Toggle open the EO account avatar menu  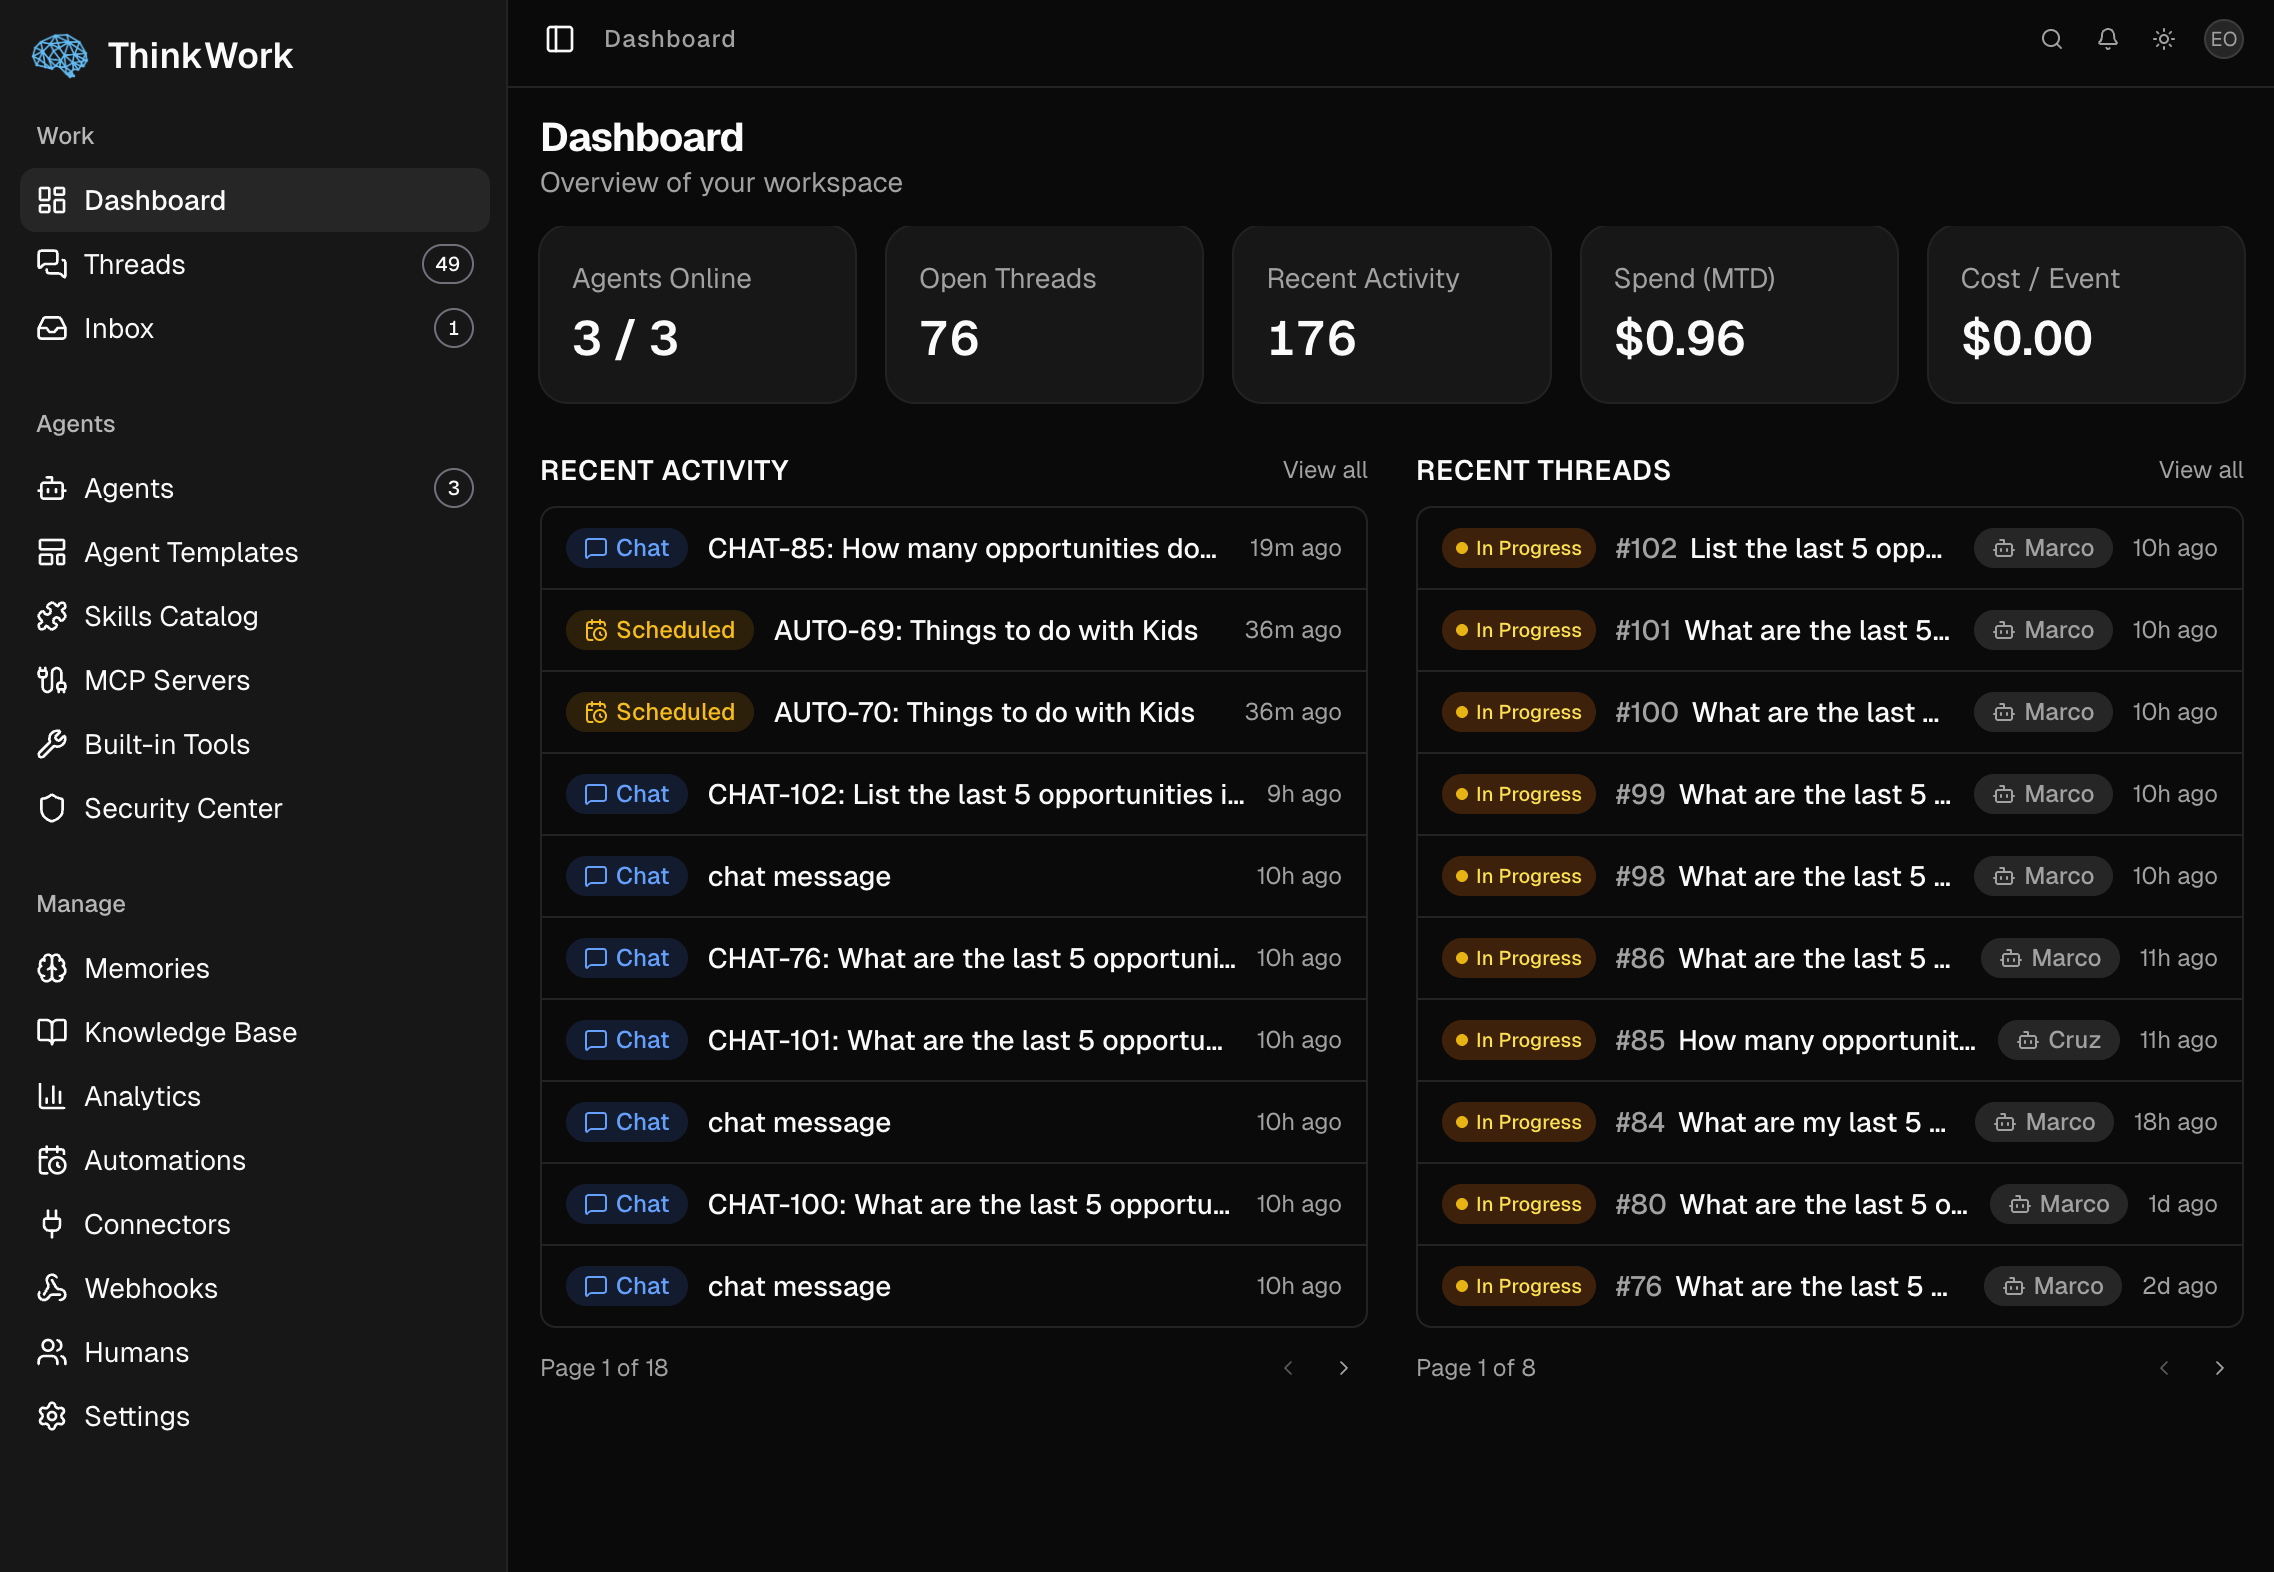(x=2223, y=39)
